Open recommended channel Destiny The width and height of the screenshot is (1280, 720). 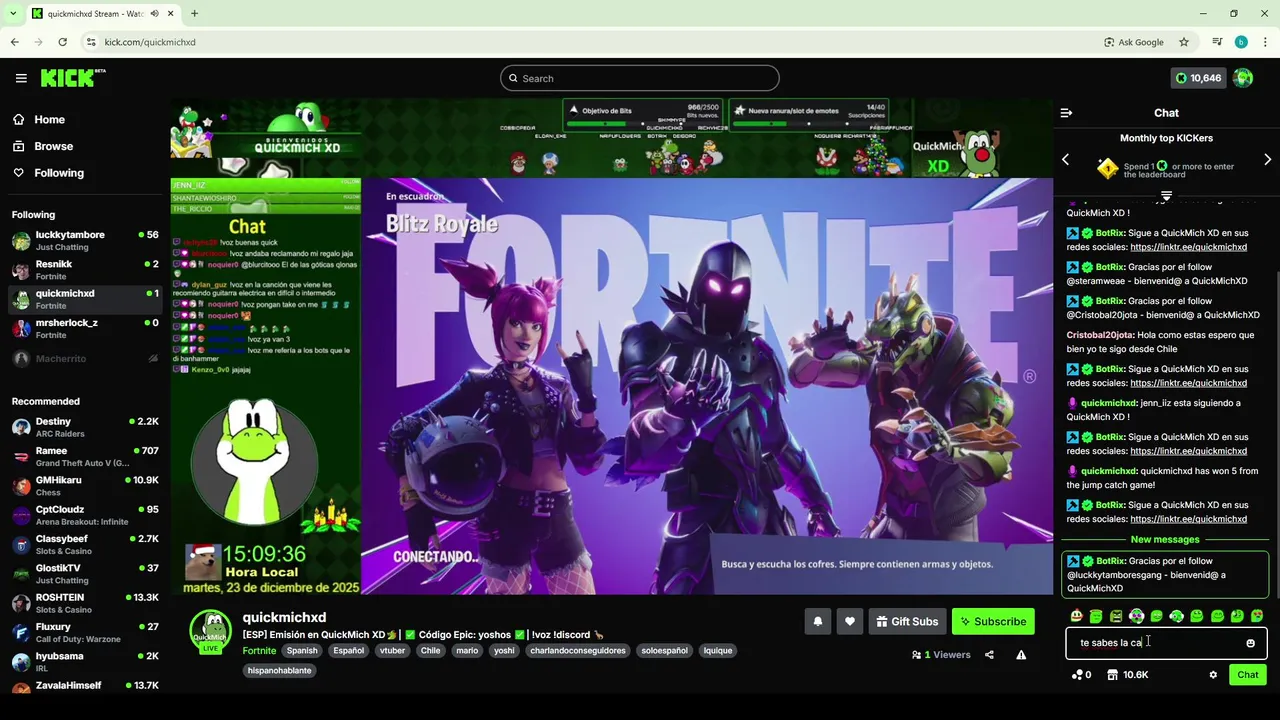coord(85,427)
